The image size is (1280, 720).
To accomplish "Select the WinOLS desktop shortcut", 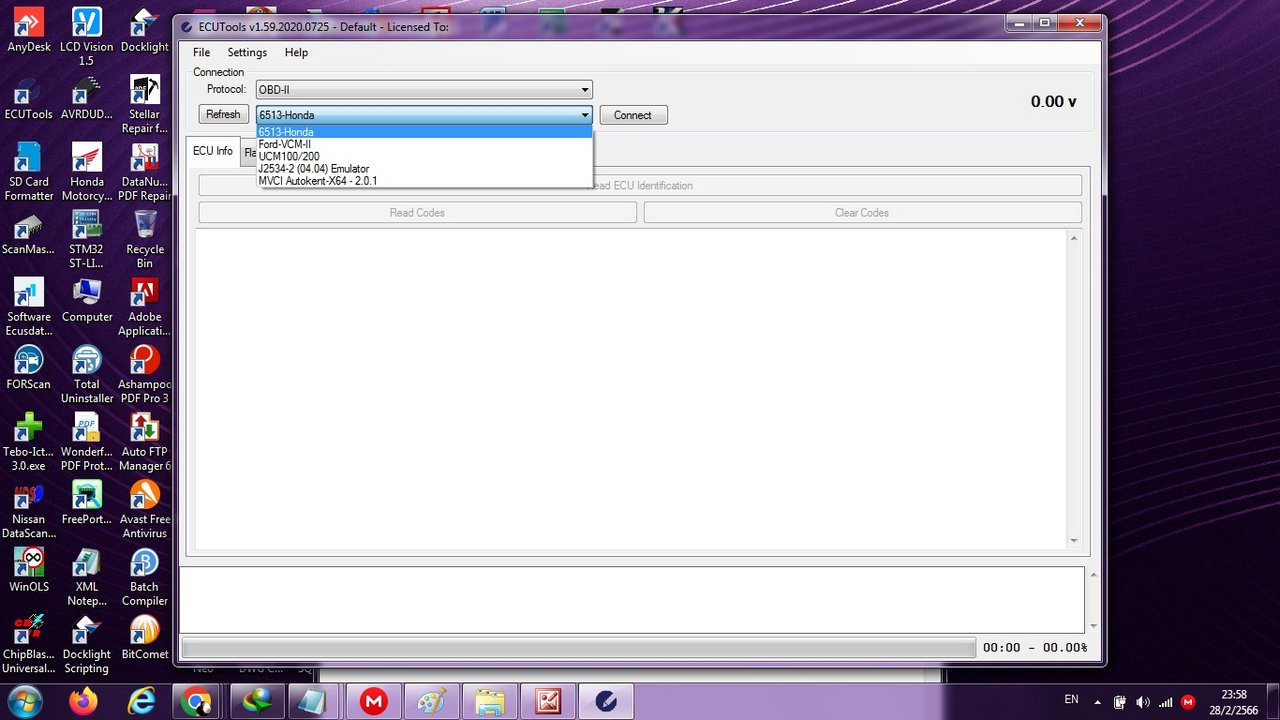I will point(29,570).
